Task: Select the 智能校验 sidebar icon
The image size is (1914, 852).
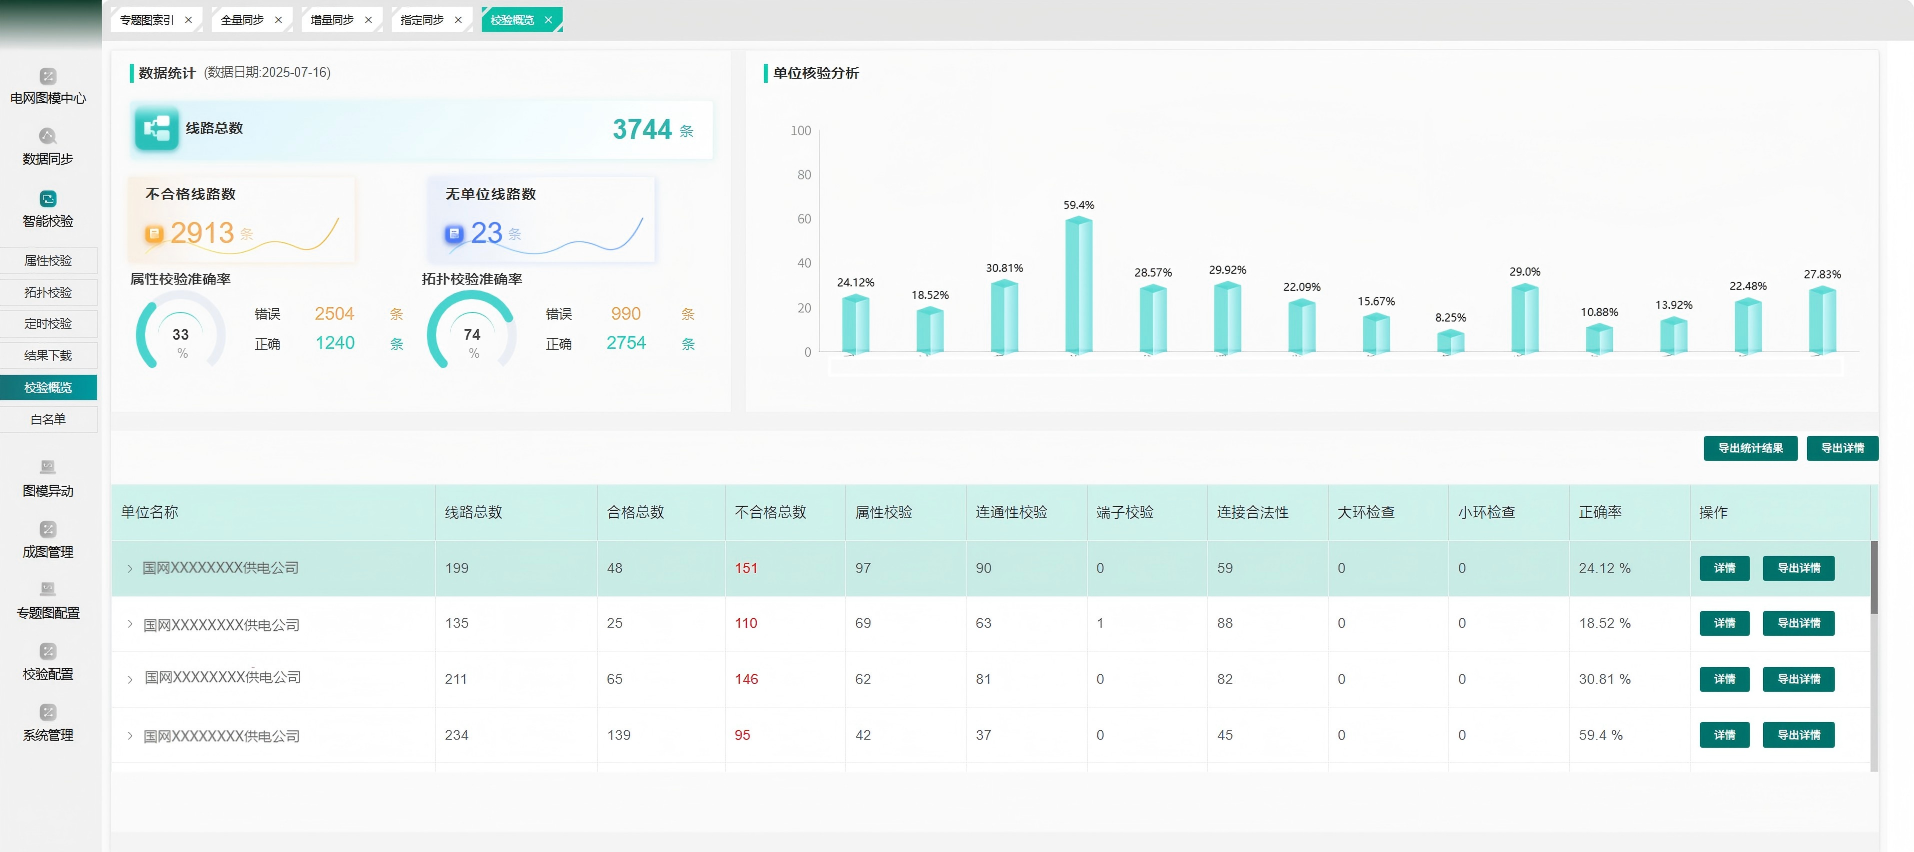Action: 48,199
